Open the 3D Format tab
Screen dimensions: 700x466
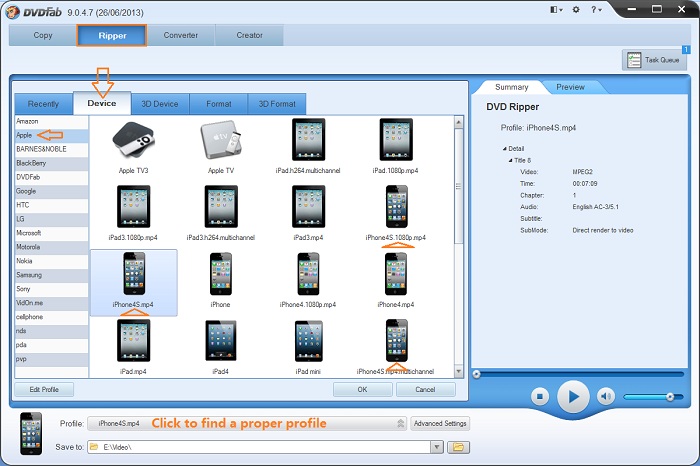[x=277, y=104]
